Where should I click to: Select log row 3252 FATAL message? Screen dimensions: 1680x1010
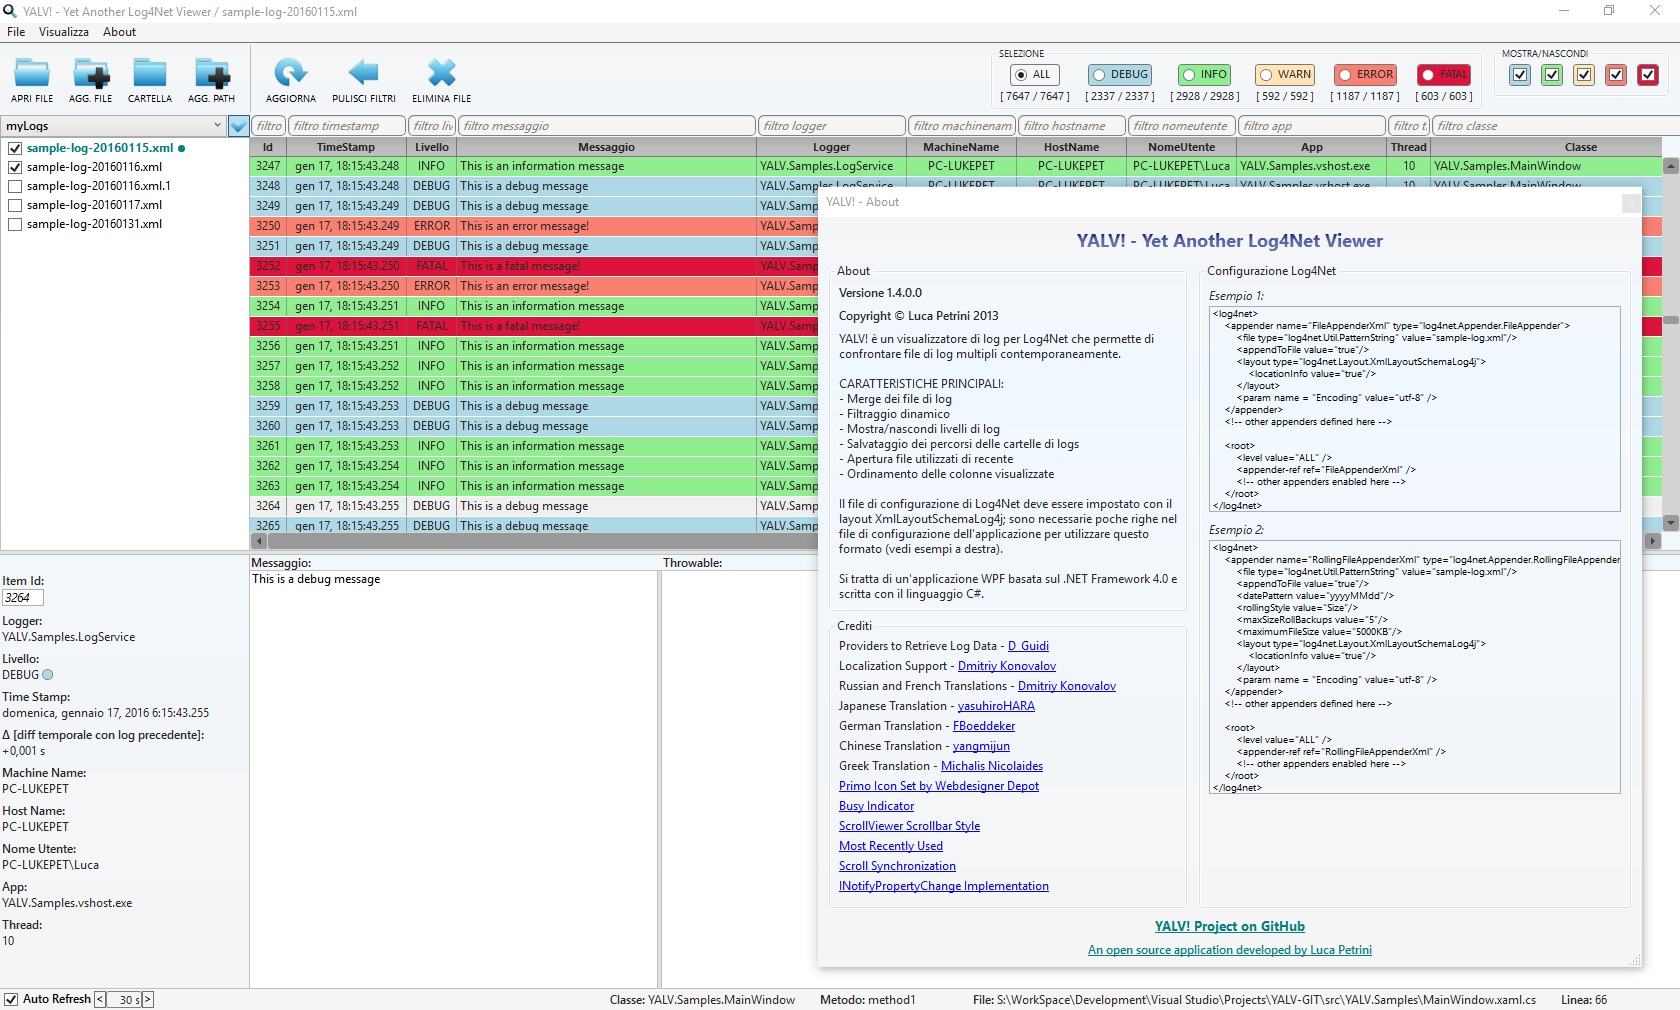pos(534,266)
